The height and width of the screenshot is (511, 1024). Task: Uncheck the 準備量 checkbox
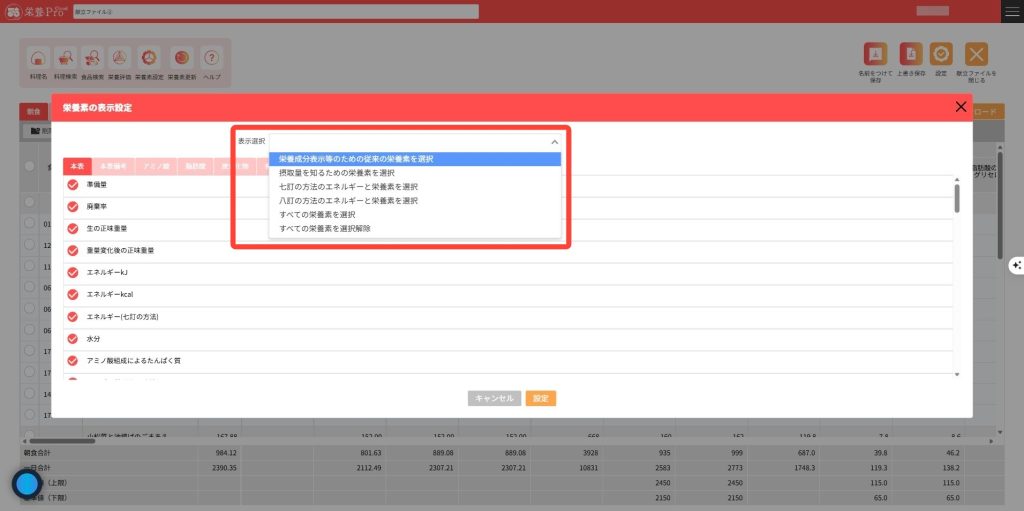click(72, 185)
